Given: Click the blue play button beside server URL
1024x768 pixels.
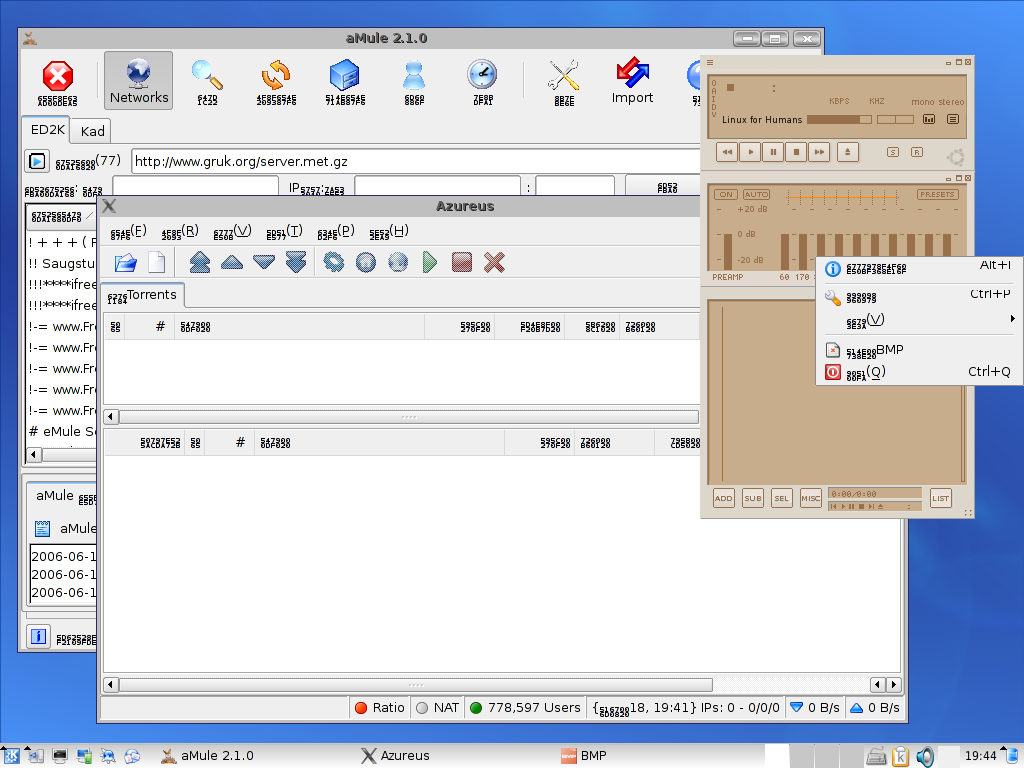Looking at the screenshot, I should pos(37,161).
